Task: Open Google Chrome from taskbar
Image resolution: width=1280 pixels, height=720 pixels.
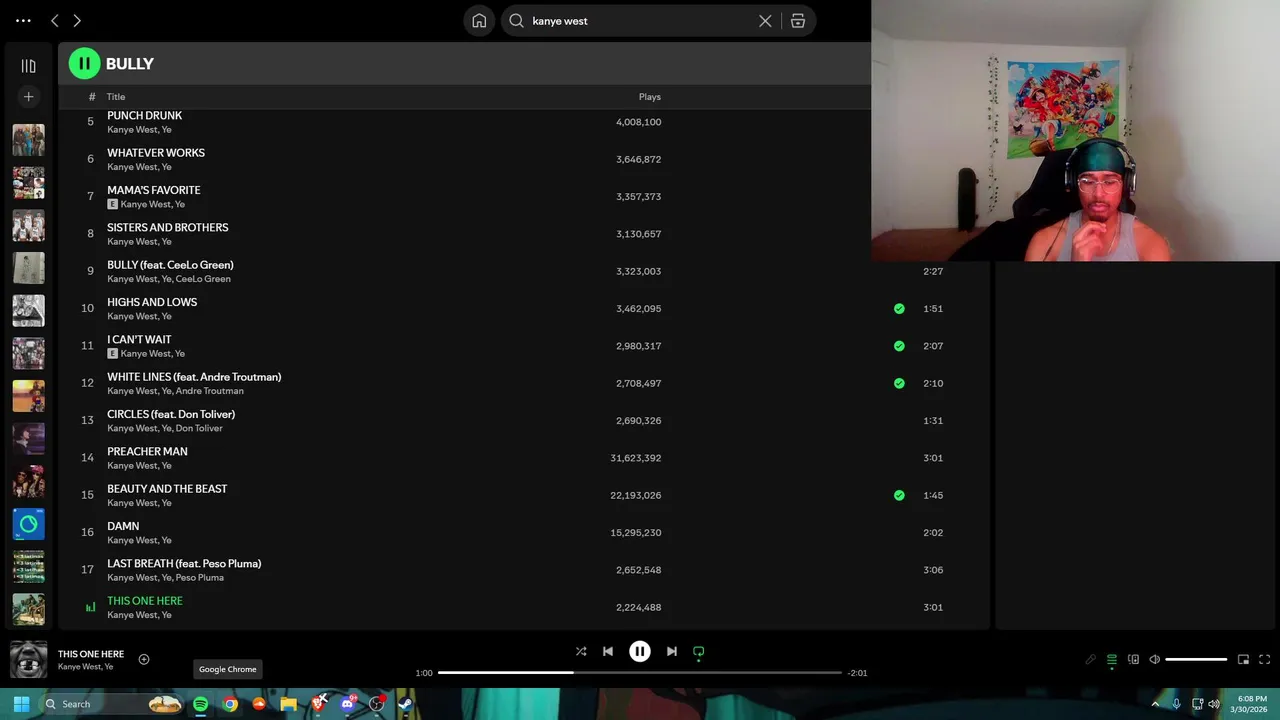Action: (230, 704)
